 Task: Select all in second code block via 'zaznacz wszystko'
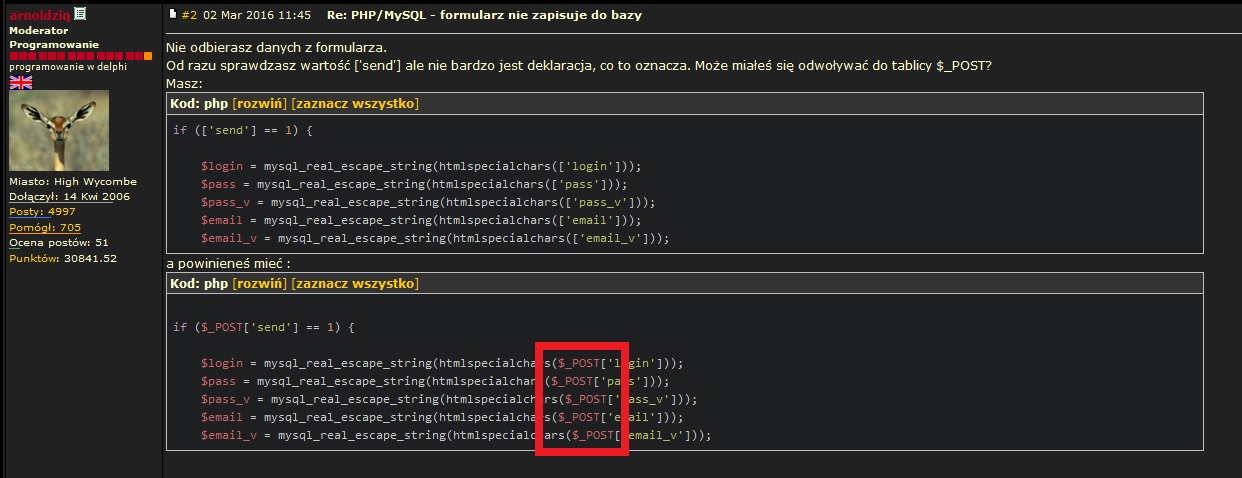tap(355, 284)
